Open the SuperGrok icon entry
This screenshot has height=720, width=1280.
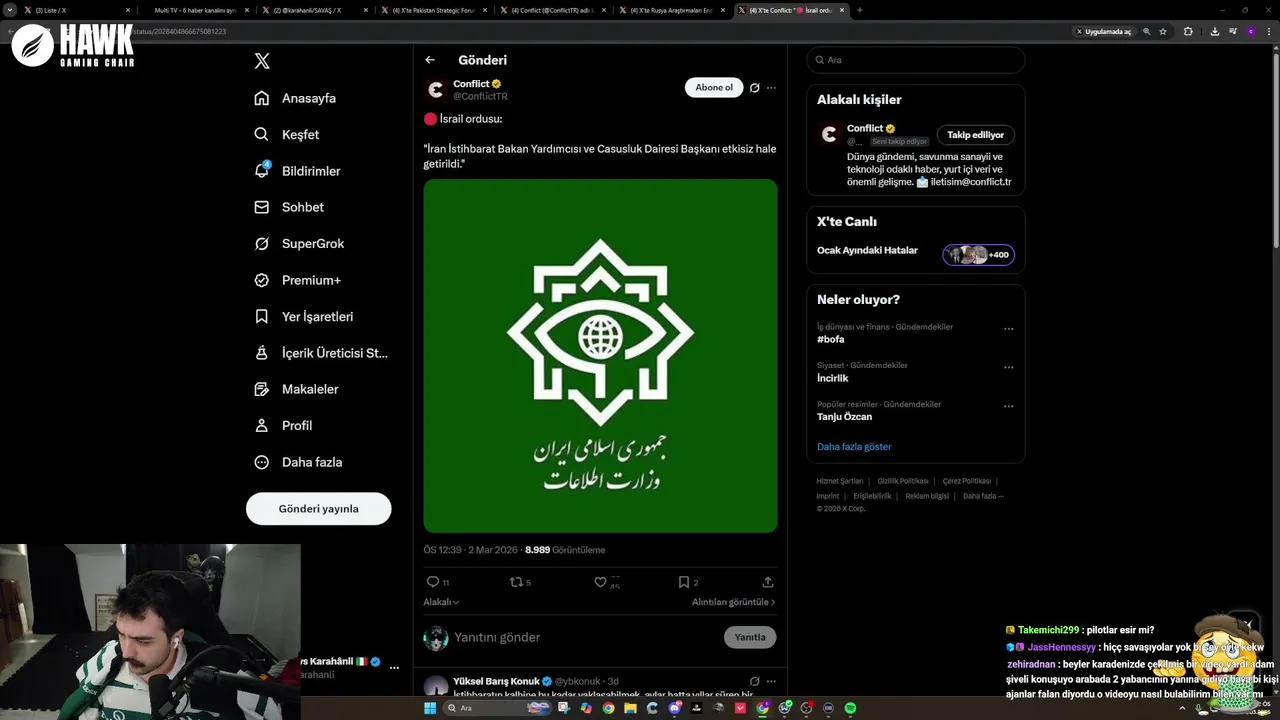point(262,244)
